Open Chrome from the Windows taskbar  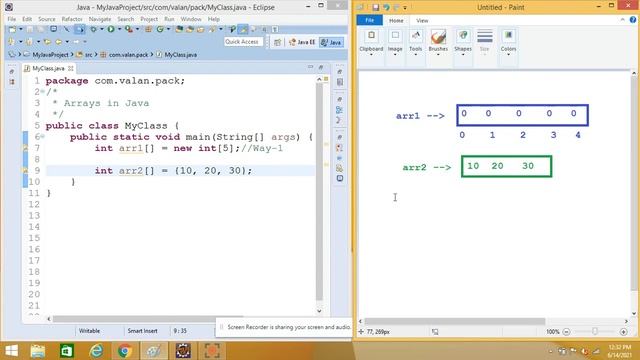[x=125, y=351]
